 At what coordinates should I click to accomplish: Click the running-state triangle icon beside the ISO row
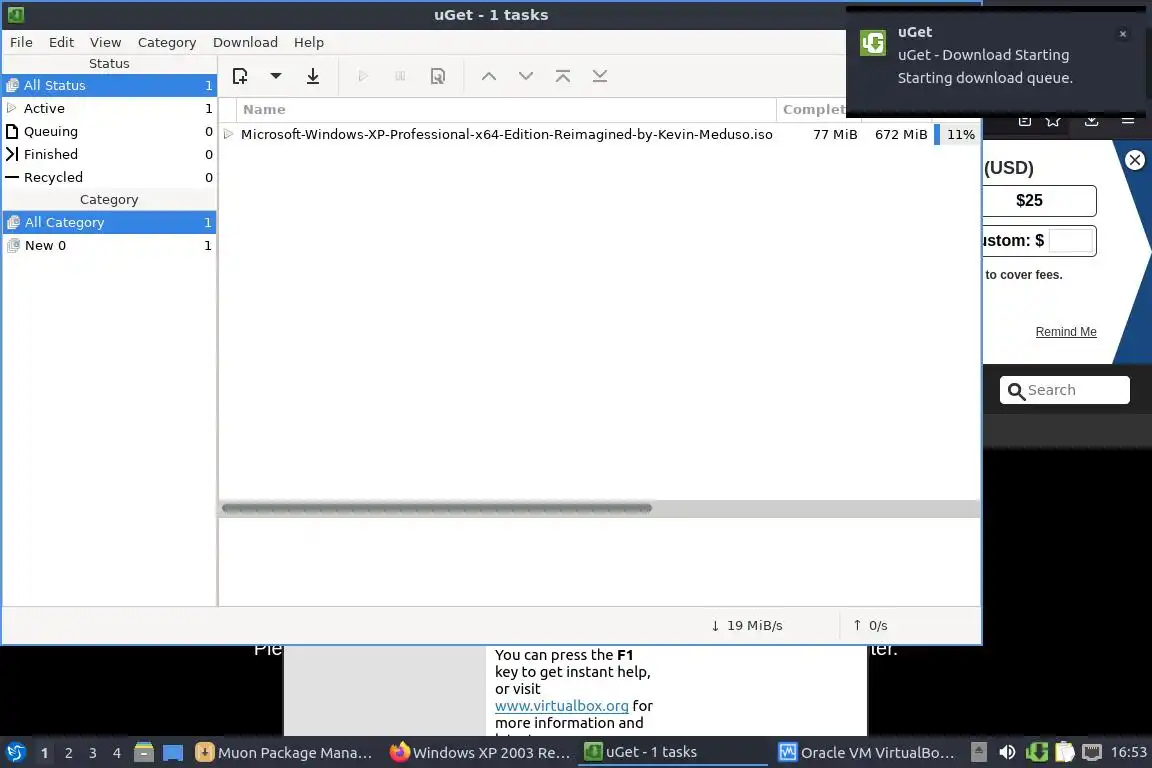(x=228, y=134)
